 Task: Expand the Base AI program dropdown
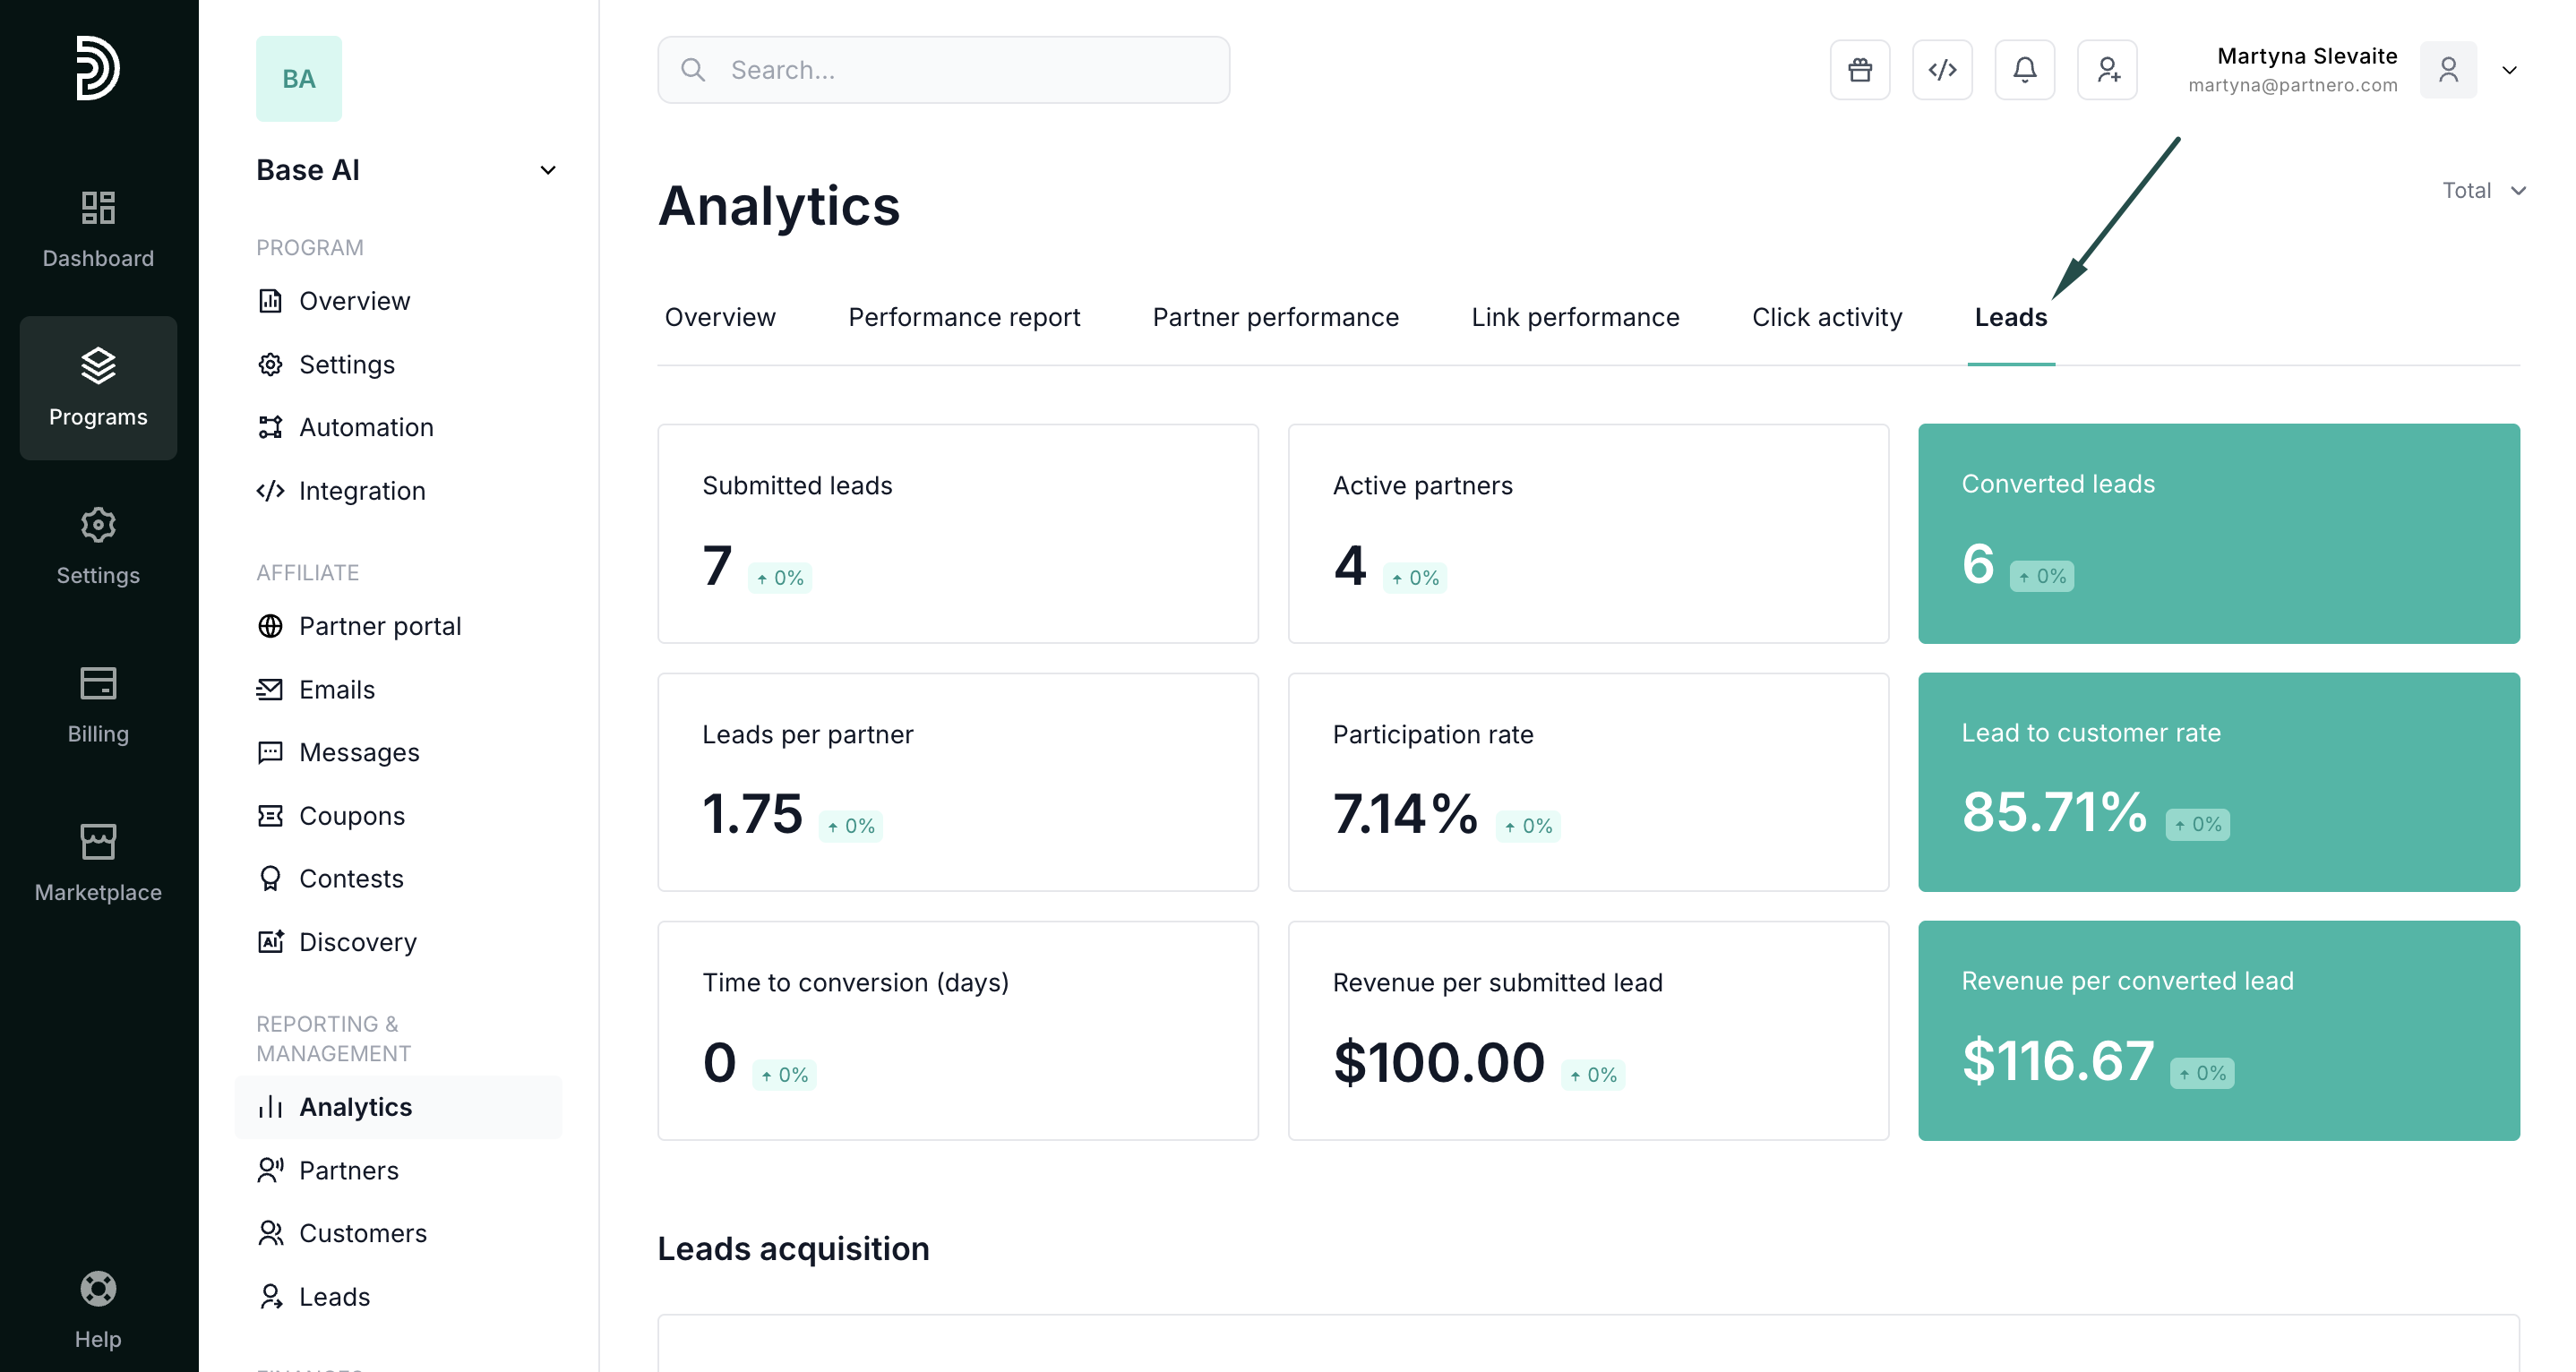(547, 170)
